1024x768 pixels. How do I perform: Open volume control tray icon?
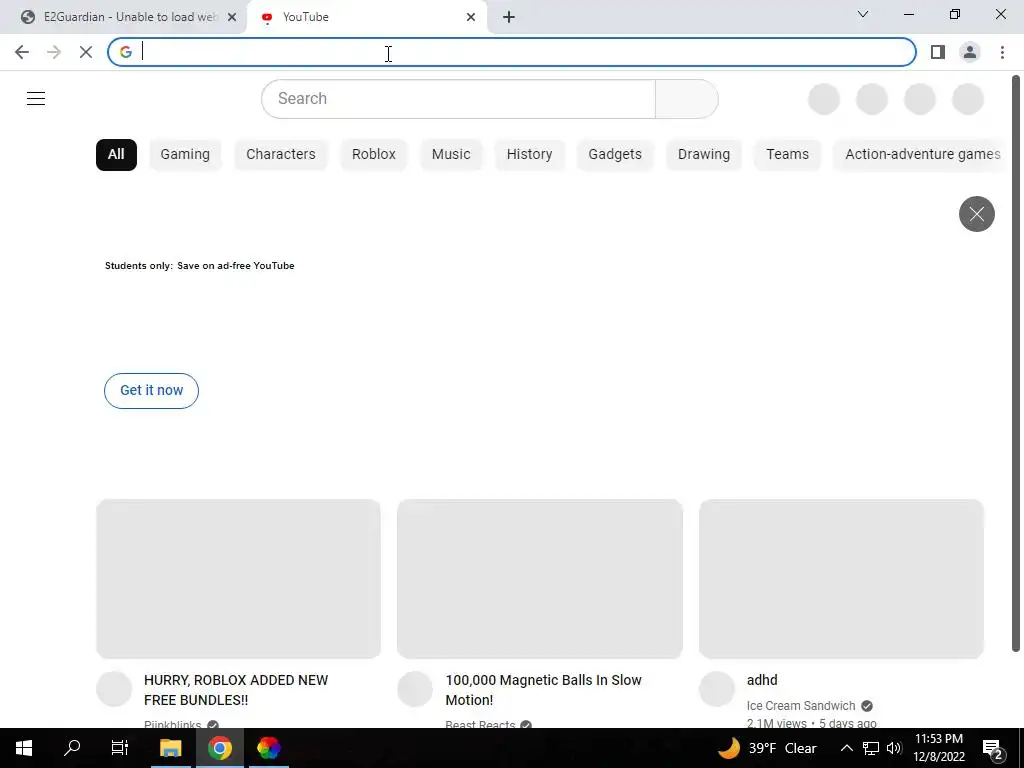point(894,748)
